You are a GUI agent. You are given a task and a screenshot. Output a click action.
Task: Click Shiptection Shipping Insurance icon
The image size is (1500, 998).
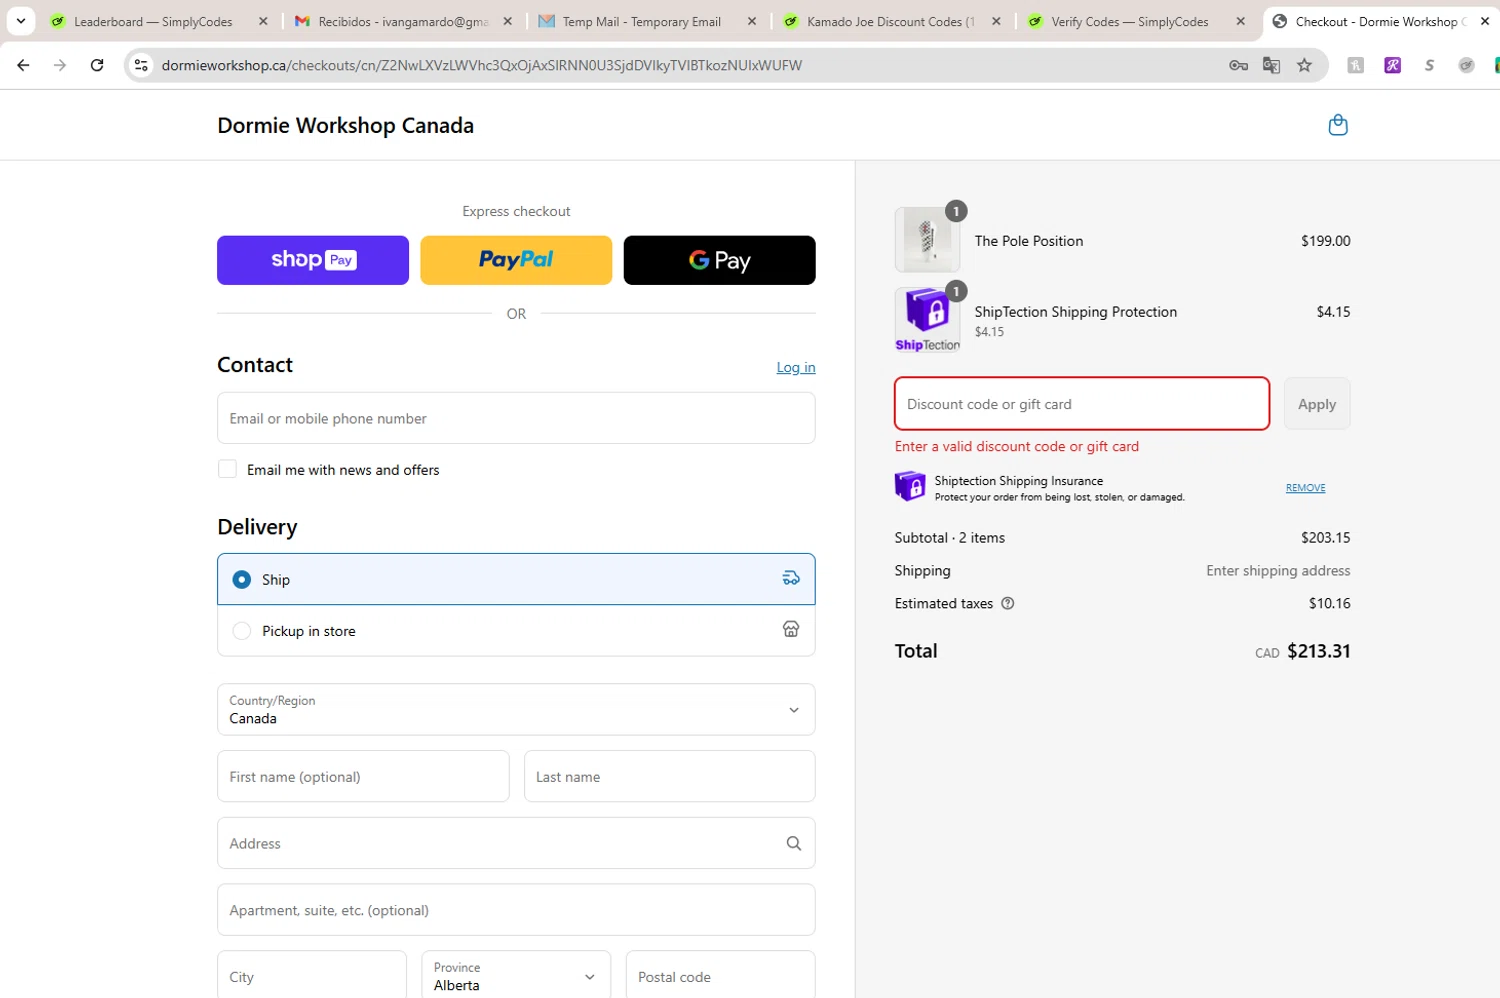pos(910,487)
